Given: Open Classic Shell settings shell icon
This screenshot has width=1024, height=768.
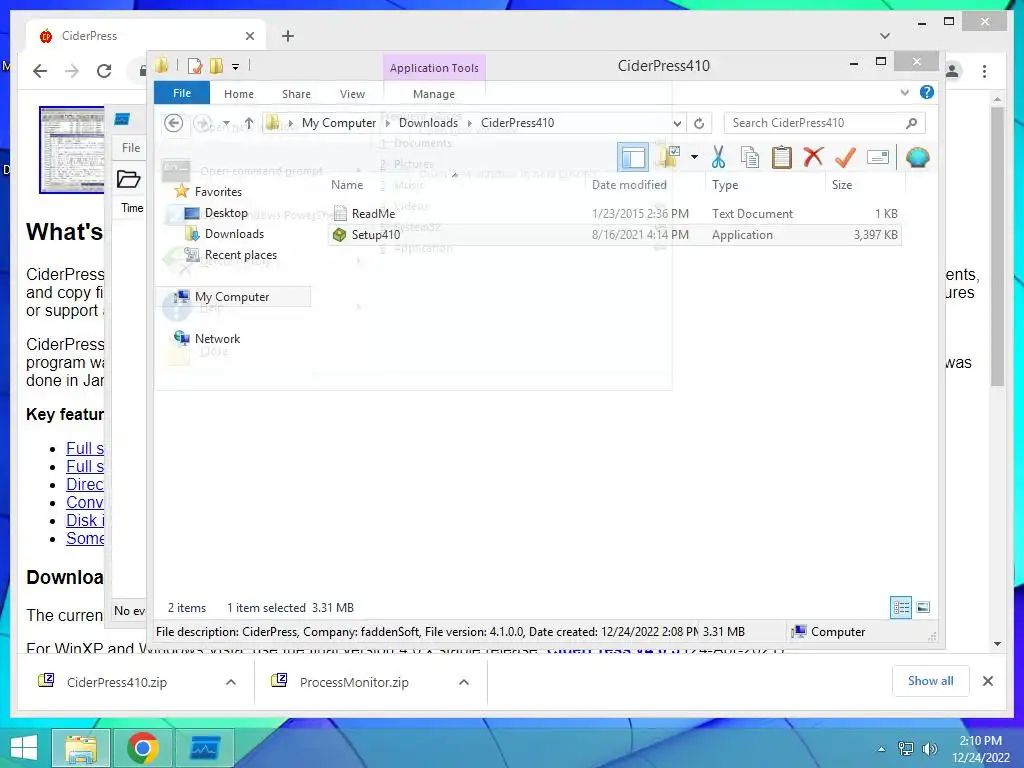Looking at the screenshot, I should click(917, 157).
